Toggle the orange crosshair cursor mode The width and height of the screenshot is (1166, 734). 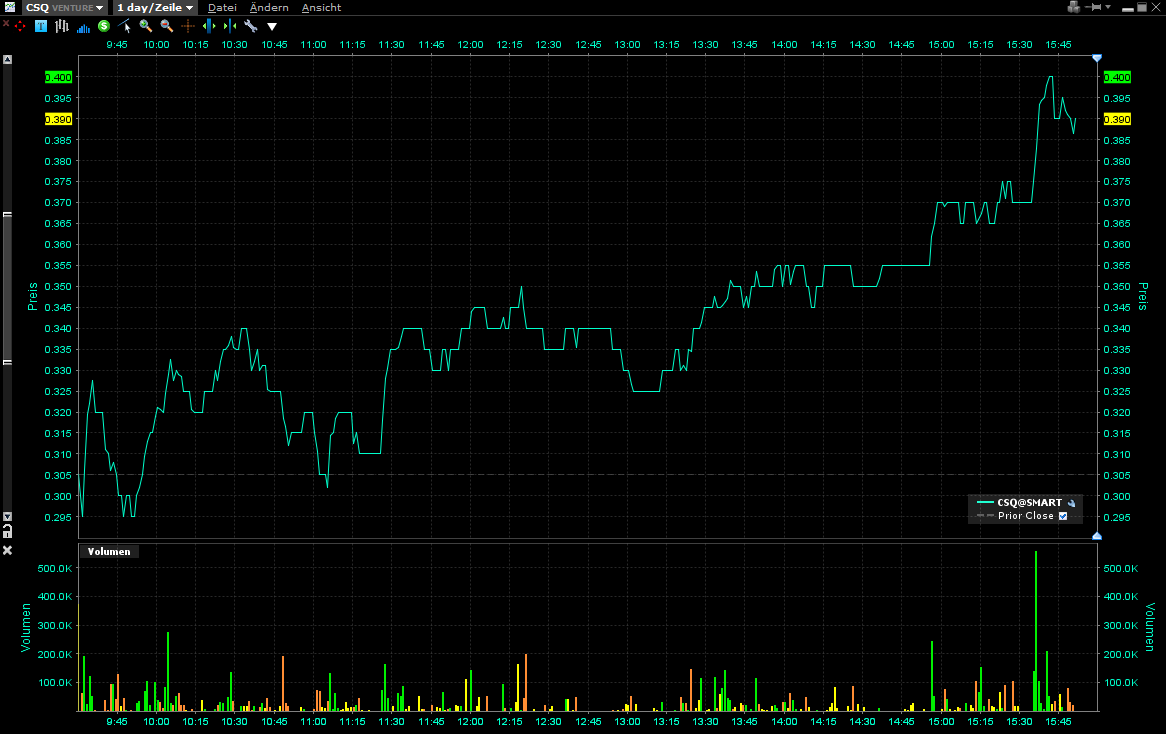click(188, 26)
